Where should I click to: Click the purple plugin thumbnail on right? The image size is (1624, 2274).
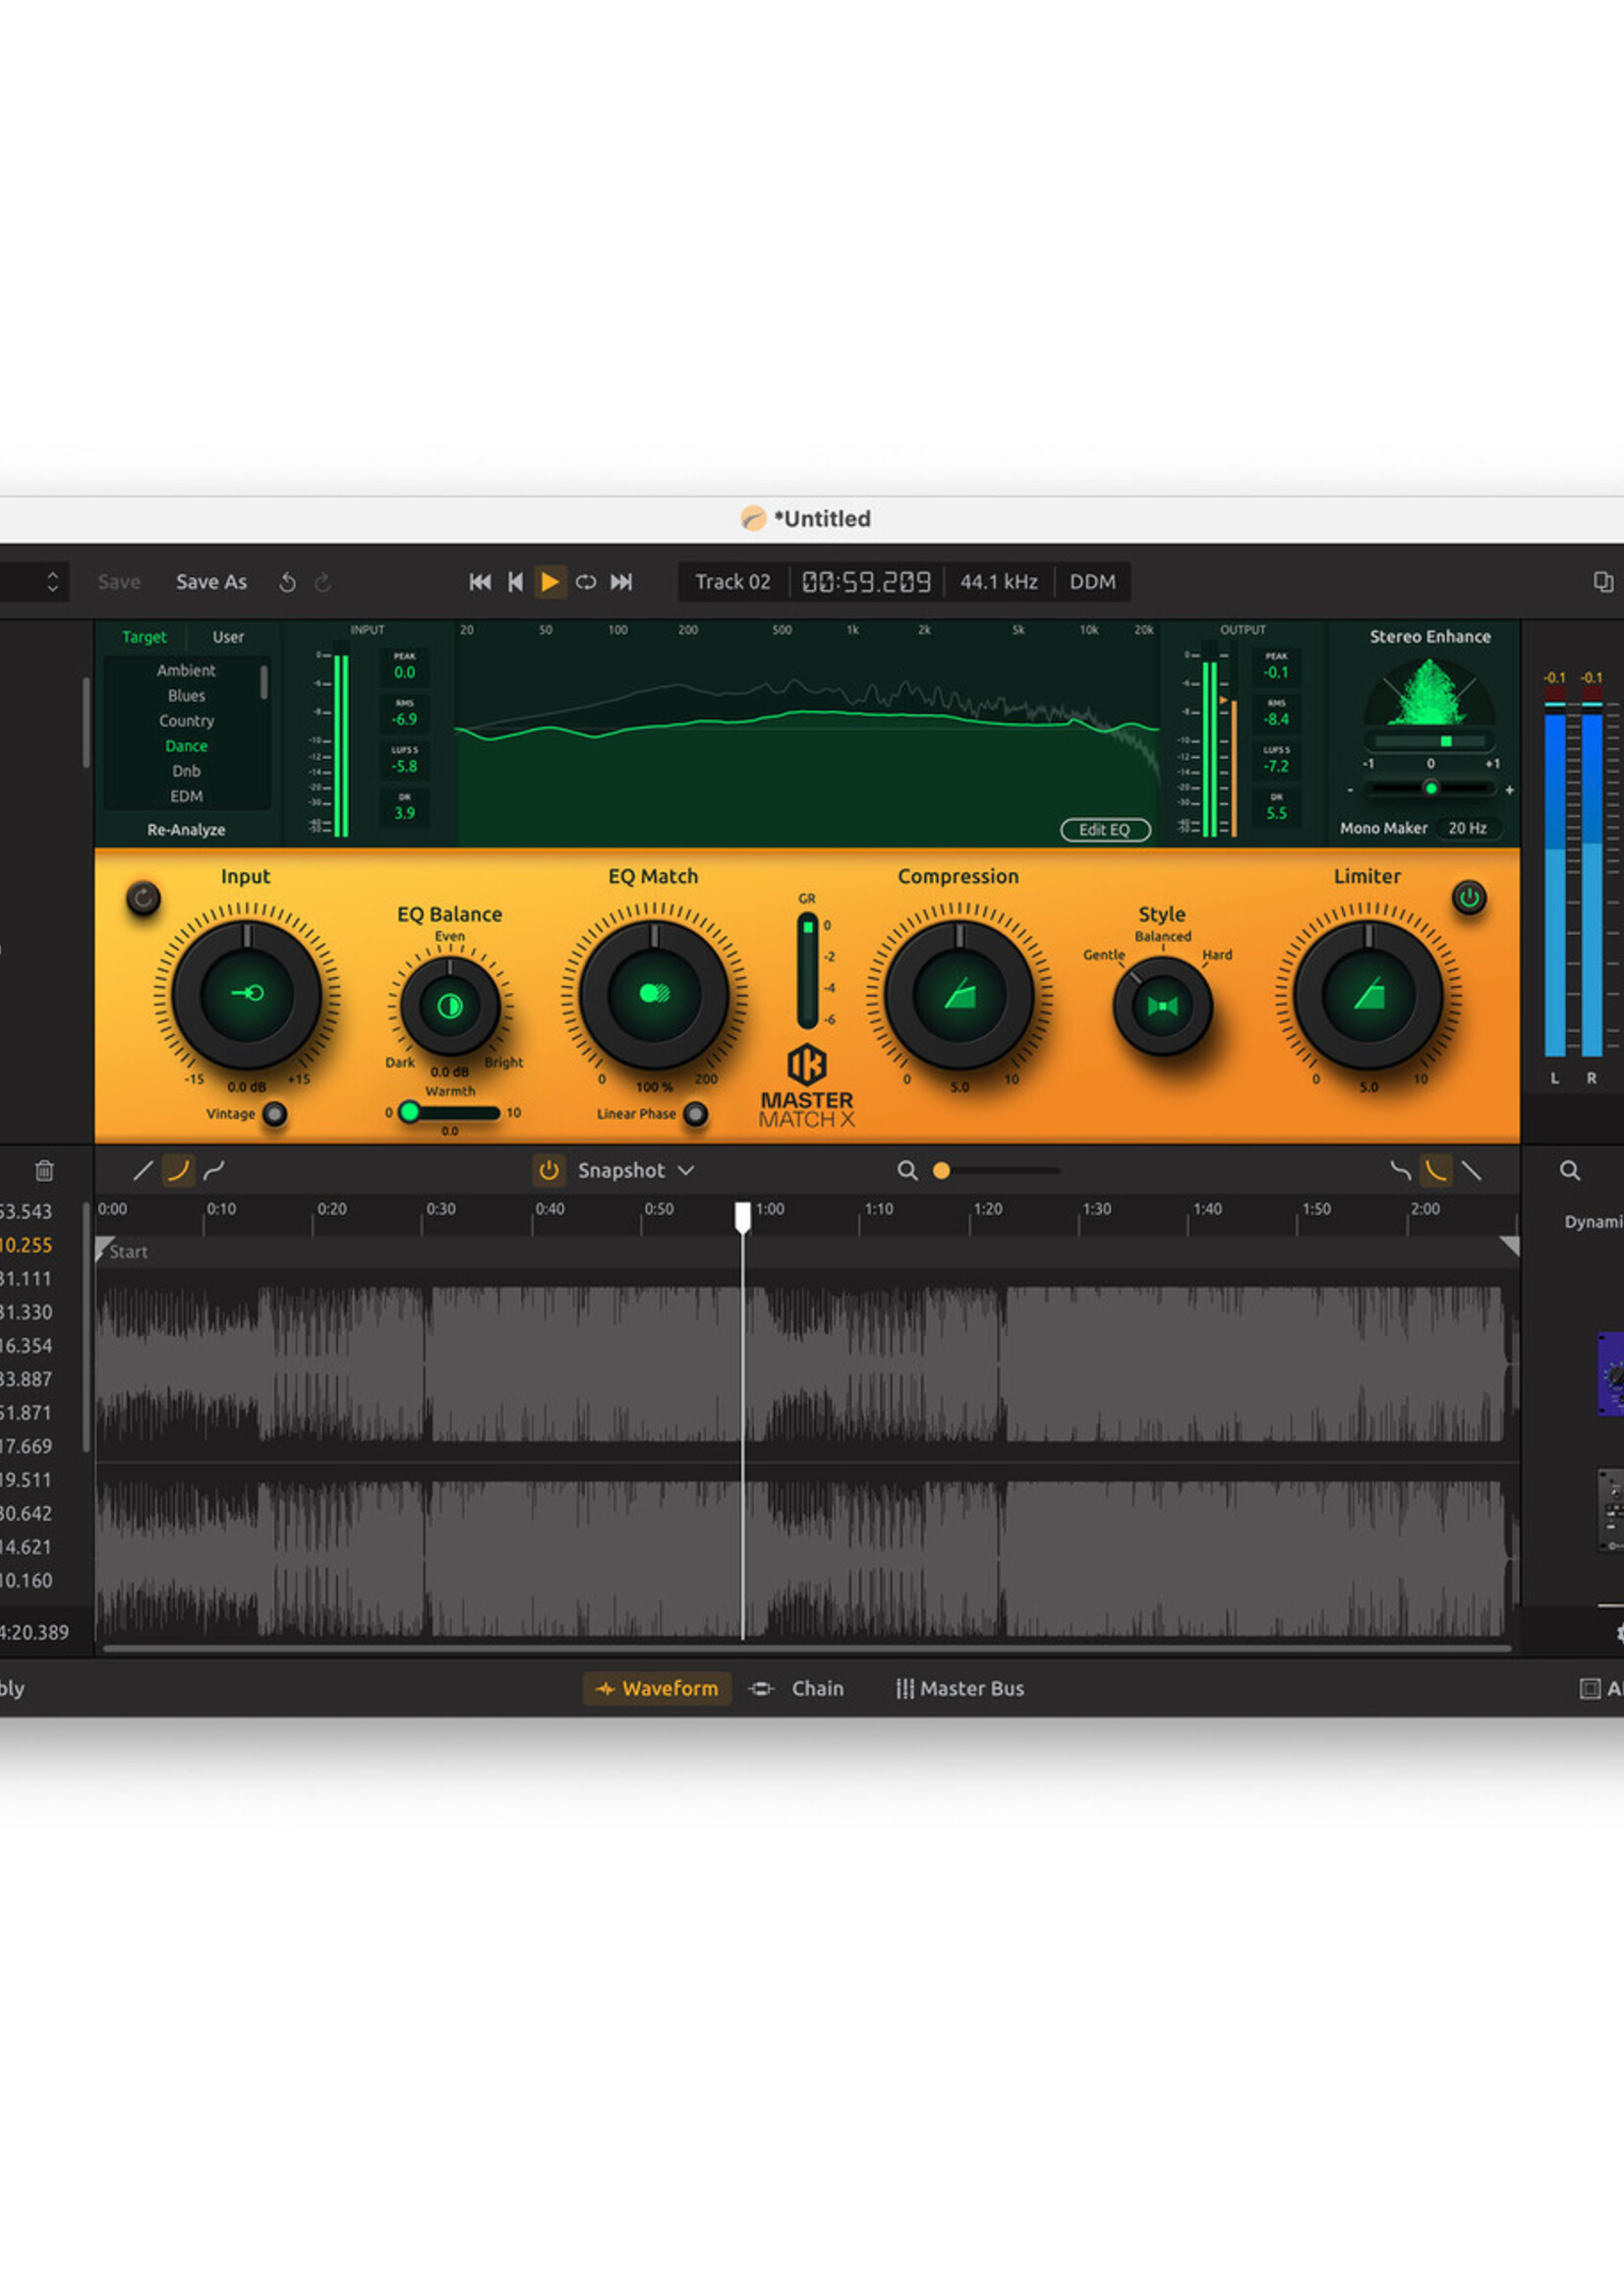pyautogui.click(x=1610, y=1374)
